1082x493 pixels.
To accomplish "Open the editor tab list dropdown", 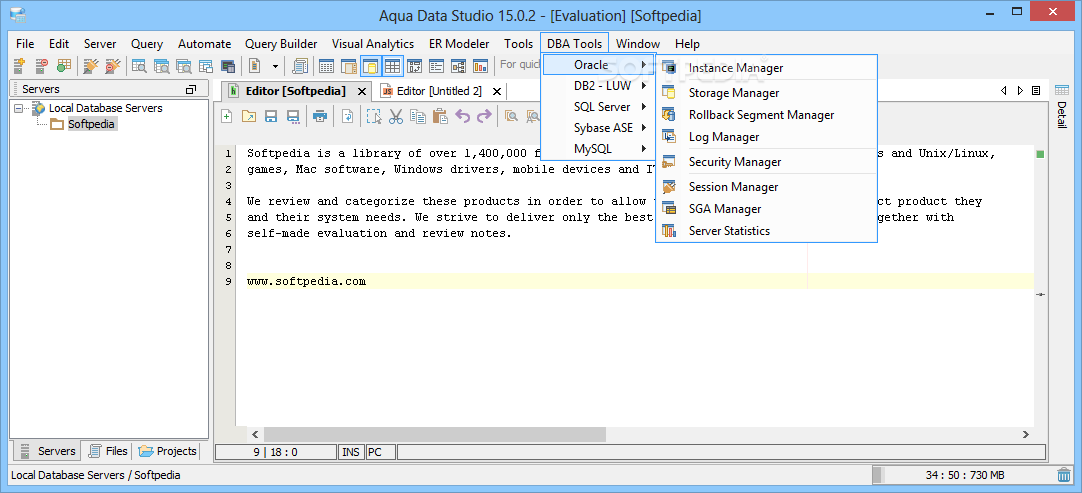I will pyautogui.click(x=1036, y=90).
